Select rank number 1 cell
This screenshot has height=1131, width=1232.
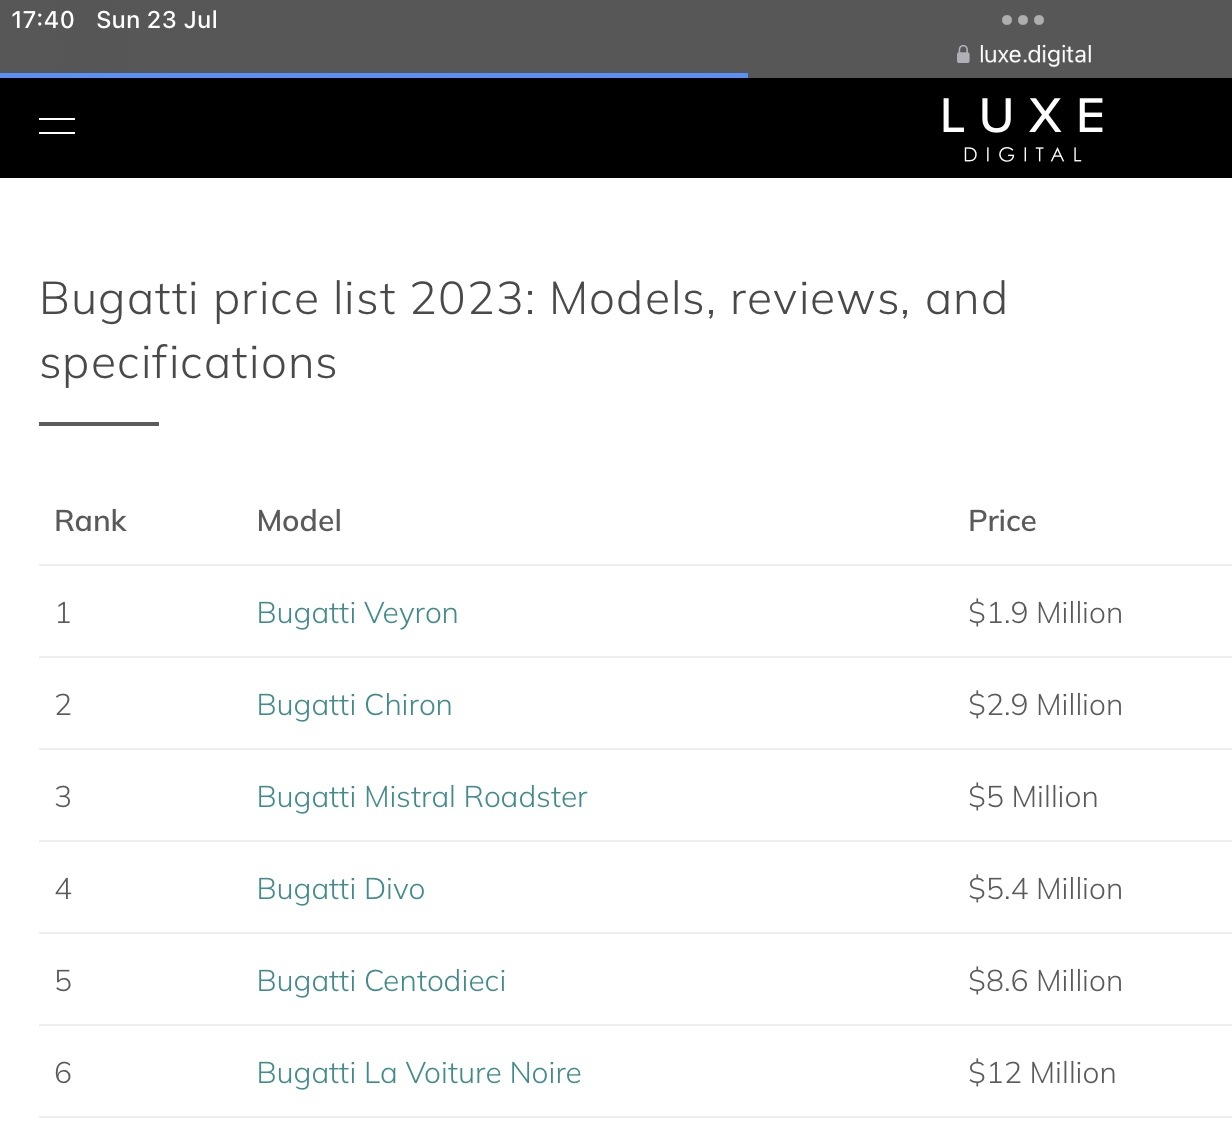click(63, 613)
